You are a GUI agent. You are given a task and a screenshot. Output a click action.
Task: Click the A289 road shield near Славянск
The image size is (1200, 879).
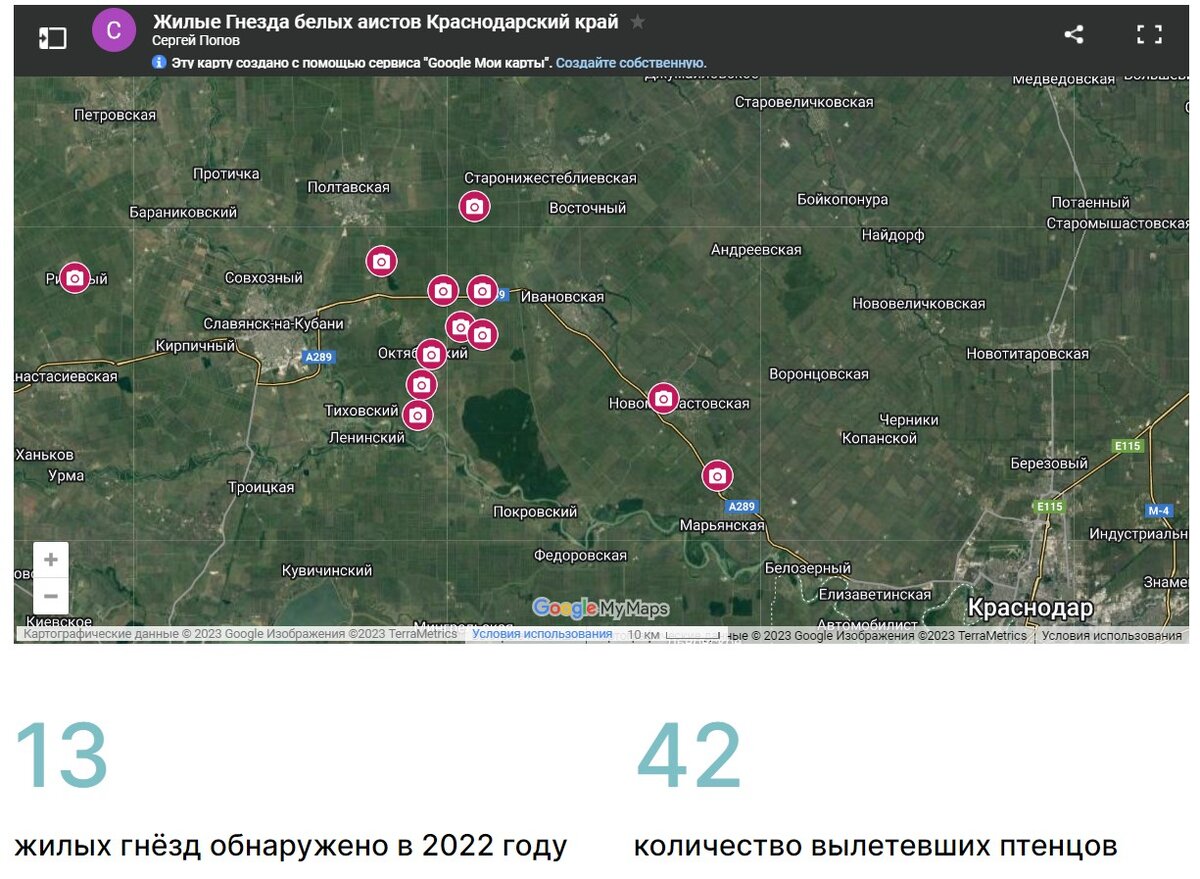319,357
